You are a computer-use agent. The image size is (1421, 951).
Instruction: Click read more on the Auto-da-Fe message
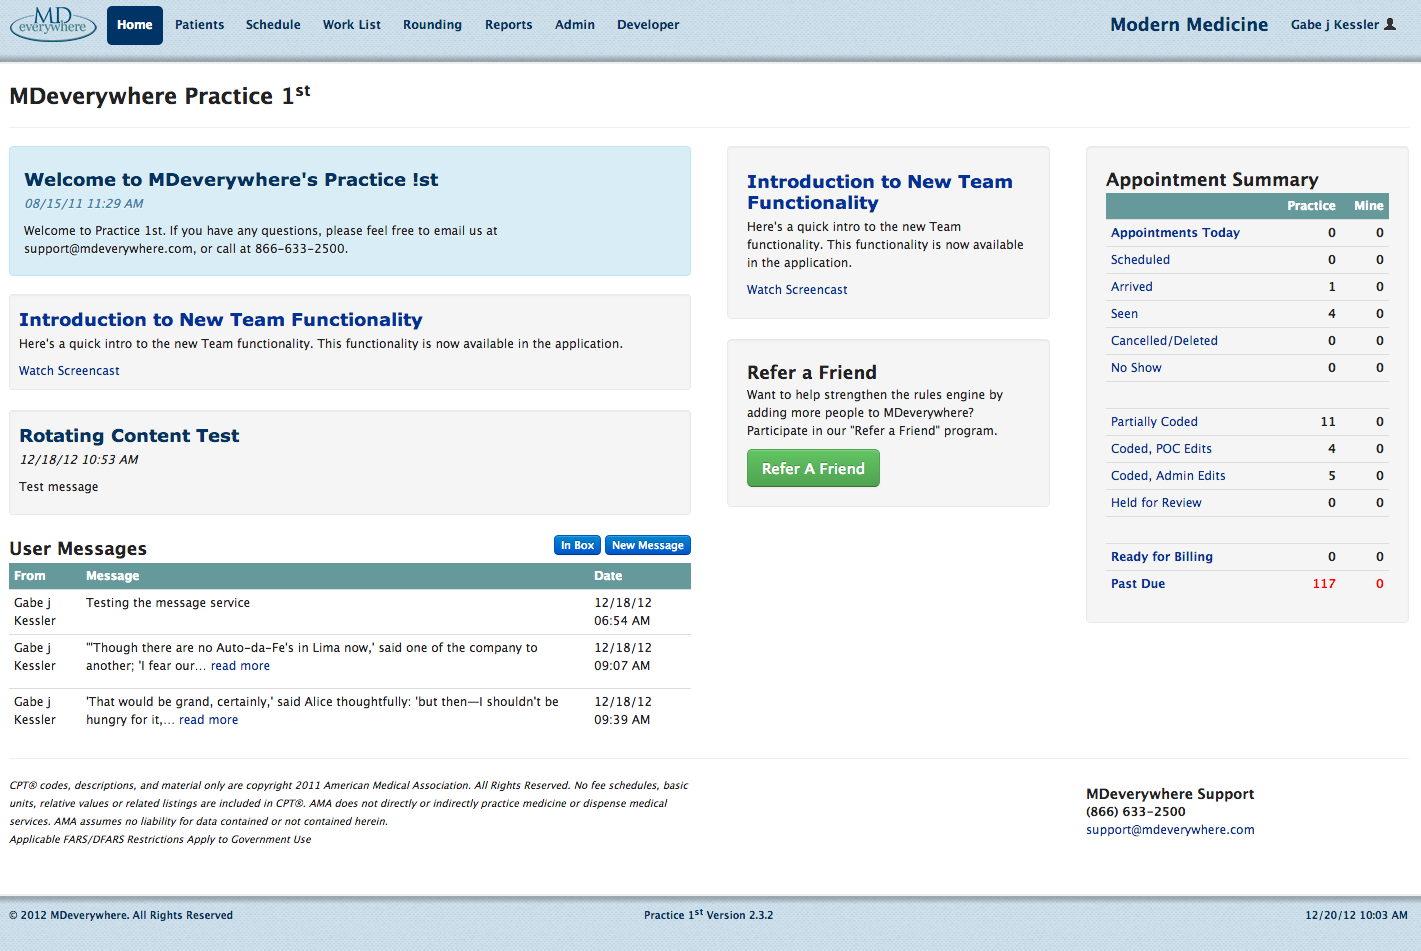(x=240, y=666)
